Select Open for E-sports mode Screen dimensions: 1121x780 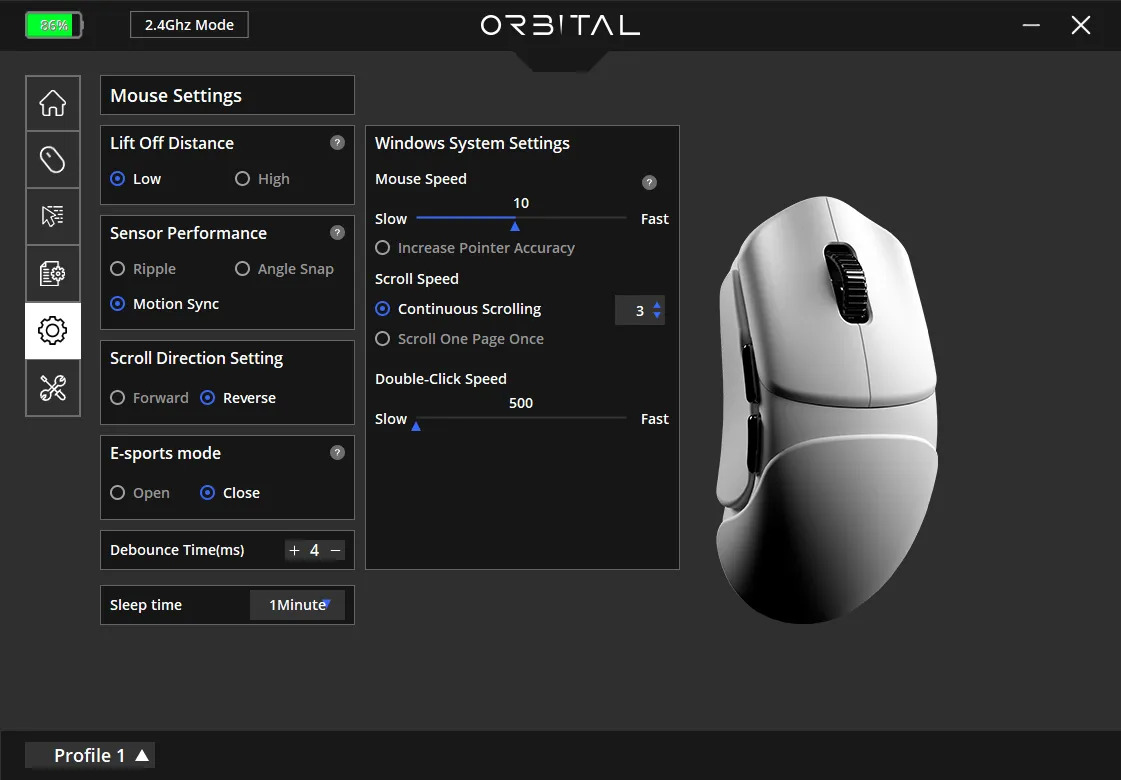pos(117,492)
